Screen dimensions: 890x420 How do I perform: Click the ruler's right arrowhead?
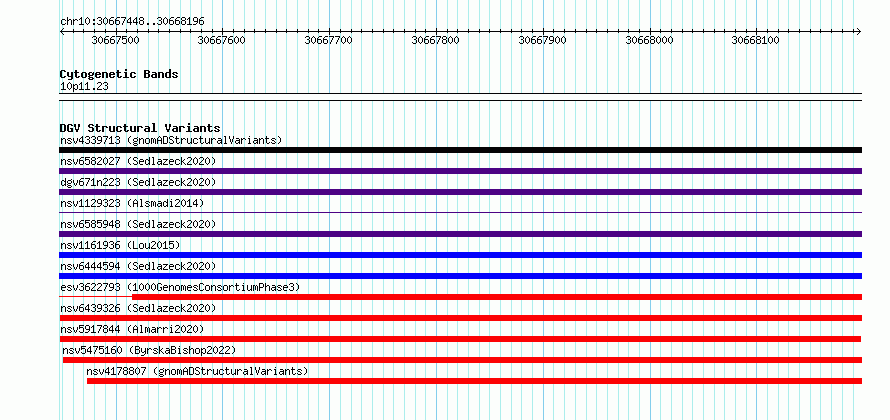pos(859,31)
